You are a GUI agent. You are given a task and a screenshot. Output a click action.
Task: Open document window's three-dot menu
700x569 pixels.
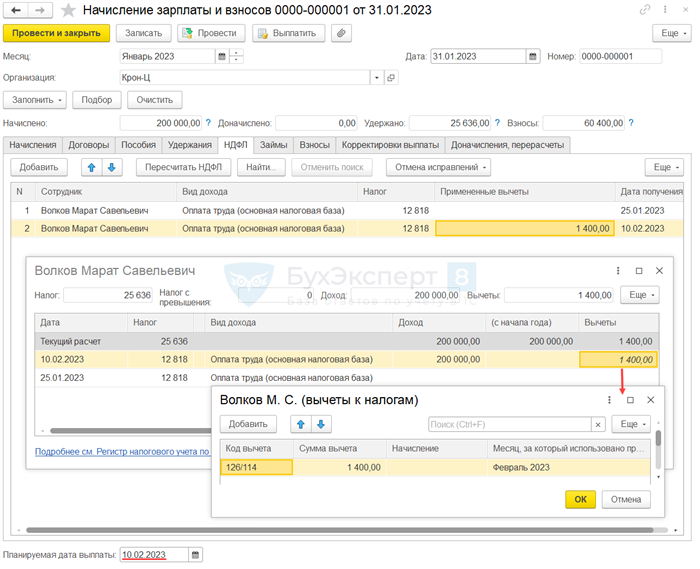tap(665, 9)
